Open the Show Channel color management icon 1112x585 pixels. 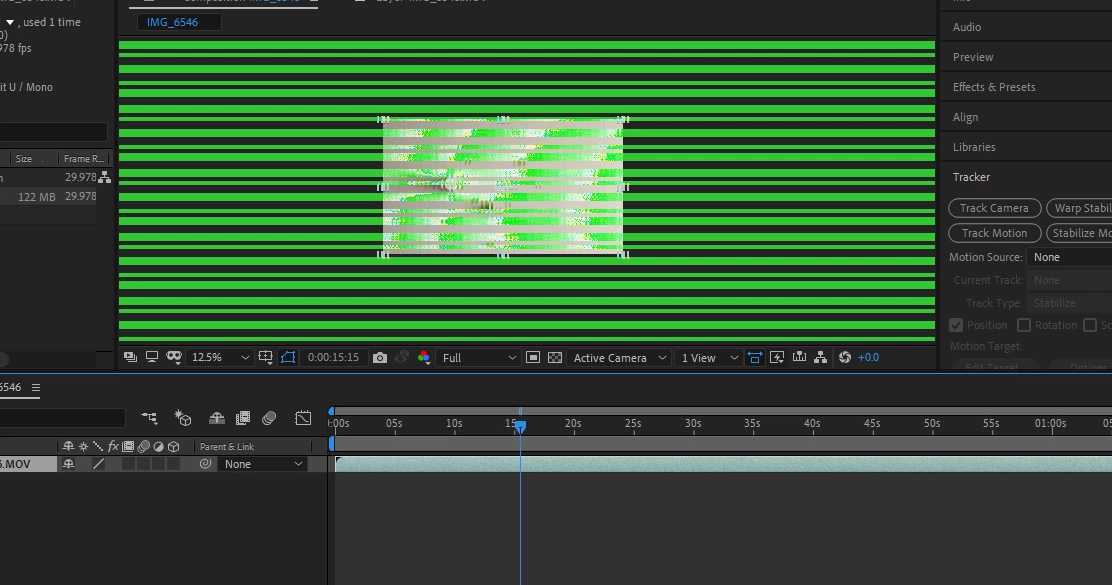click(424, 357)
